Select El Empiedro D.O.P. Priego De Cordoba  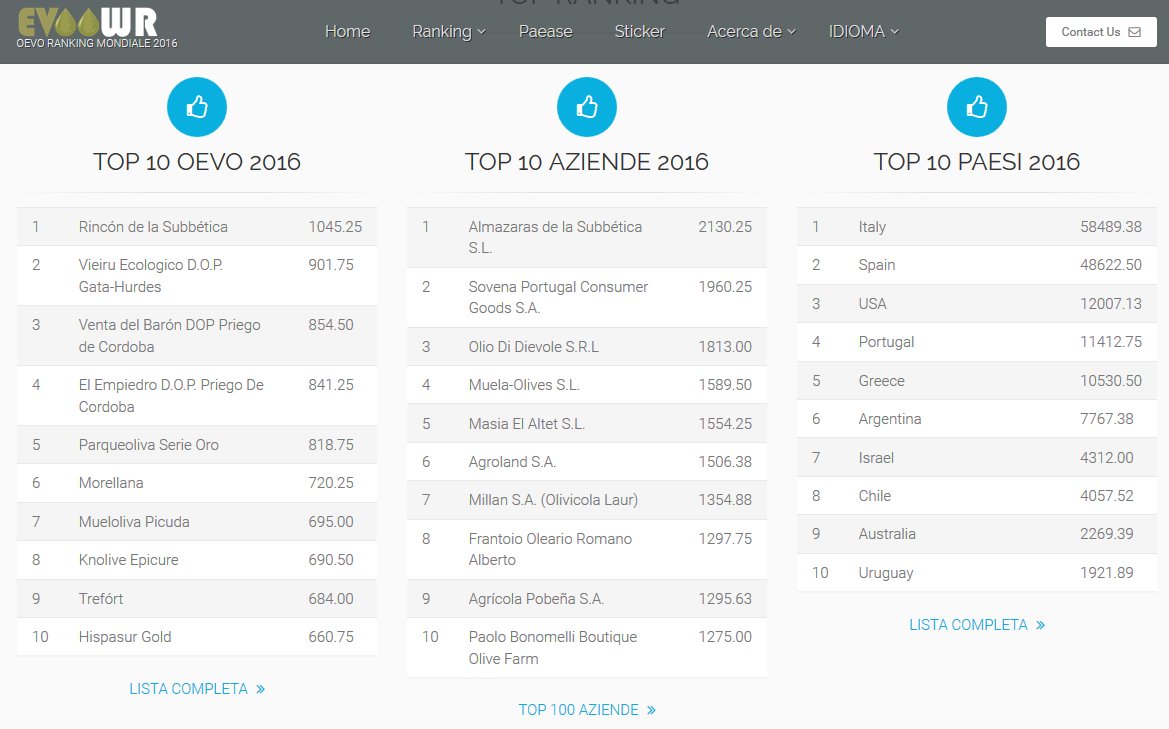(x=197, y=396)
